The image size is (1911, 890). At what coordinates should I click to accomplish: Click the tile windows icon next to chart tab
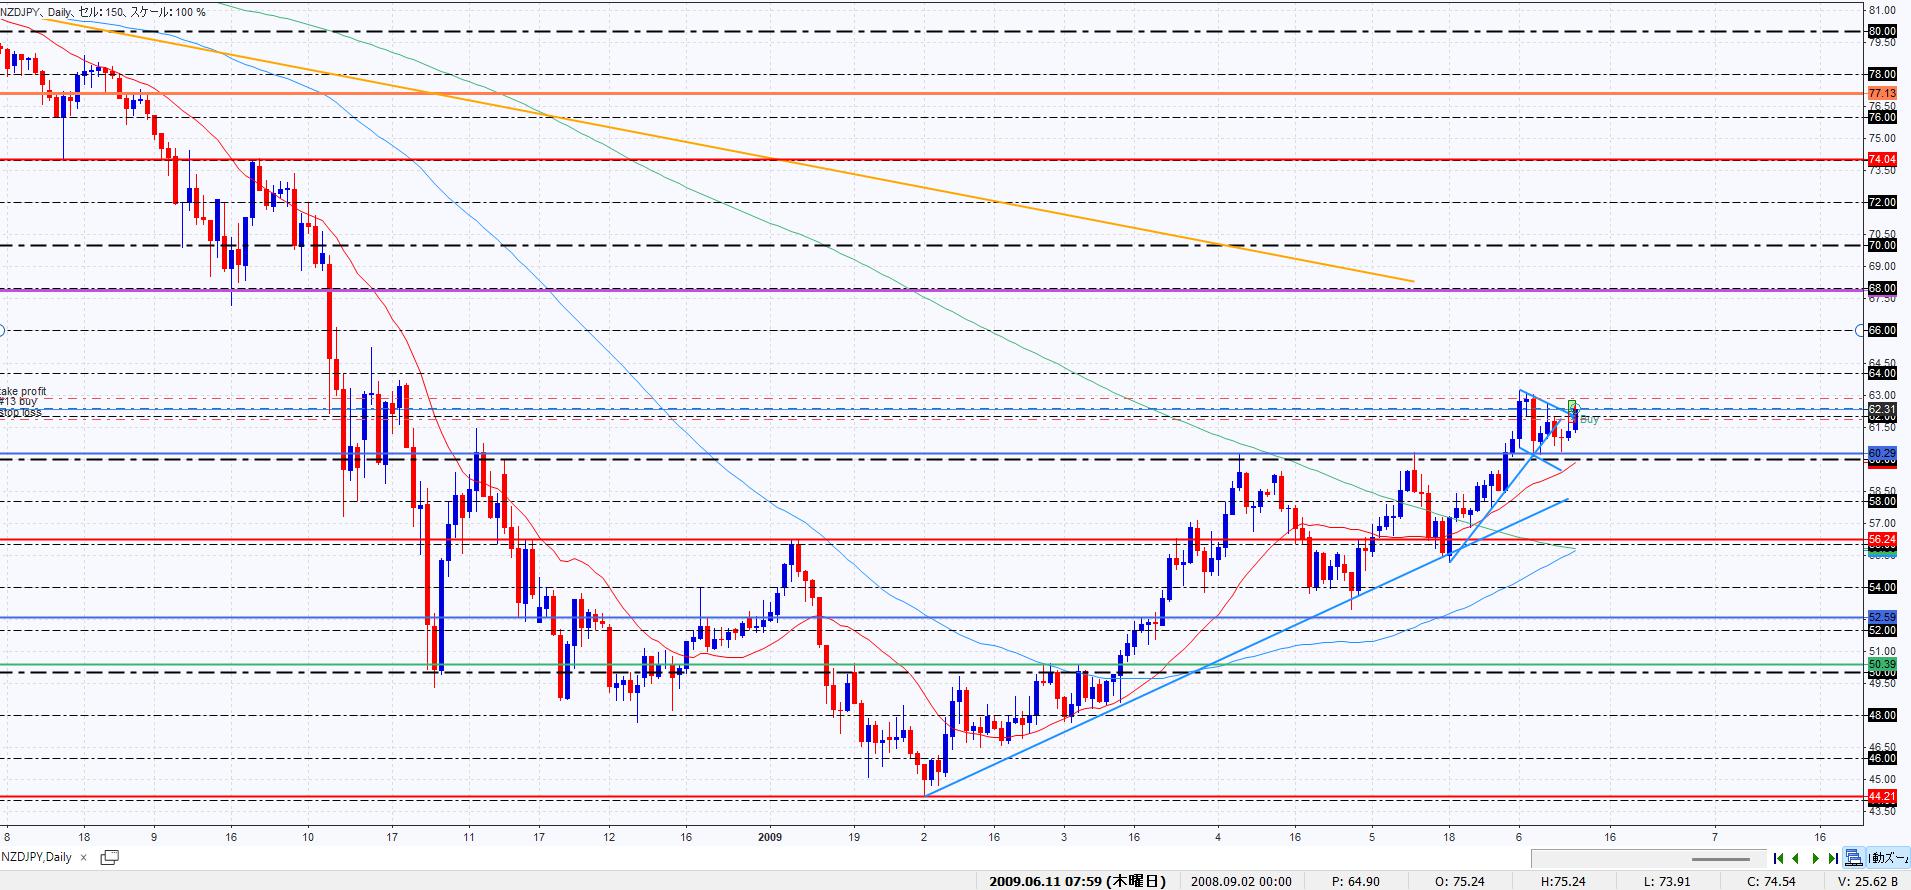tap(109, 857)
